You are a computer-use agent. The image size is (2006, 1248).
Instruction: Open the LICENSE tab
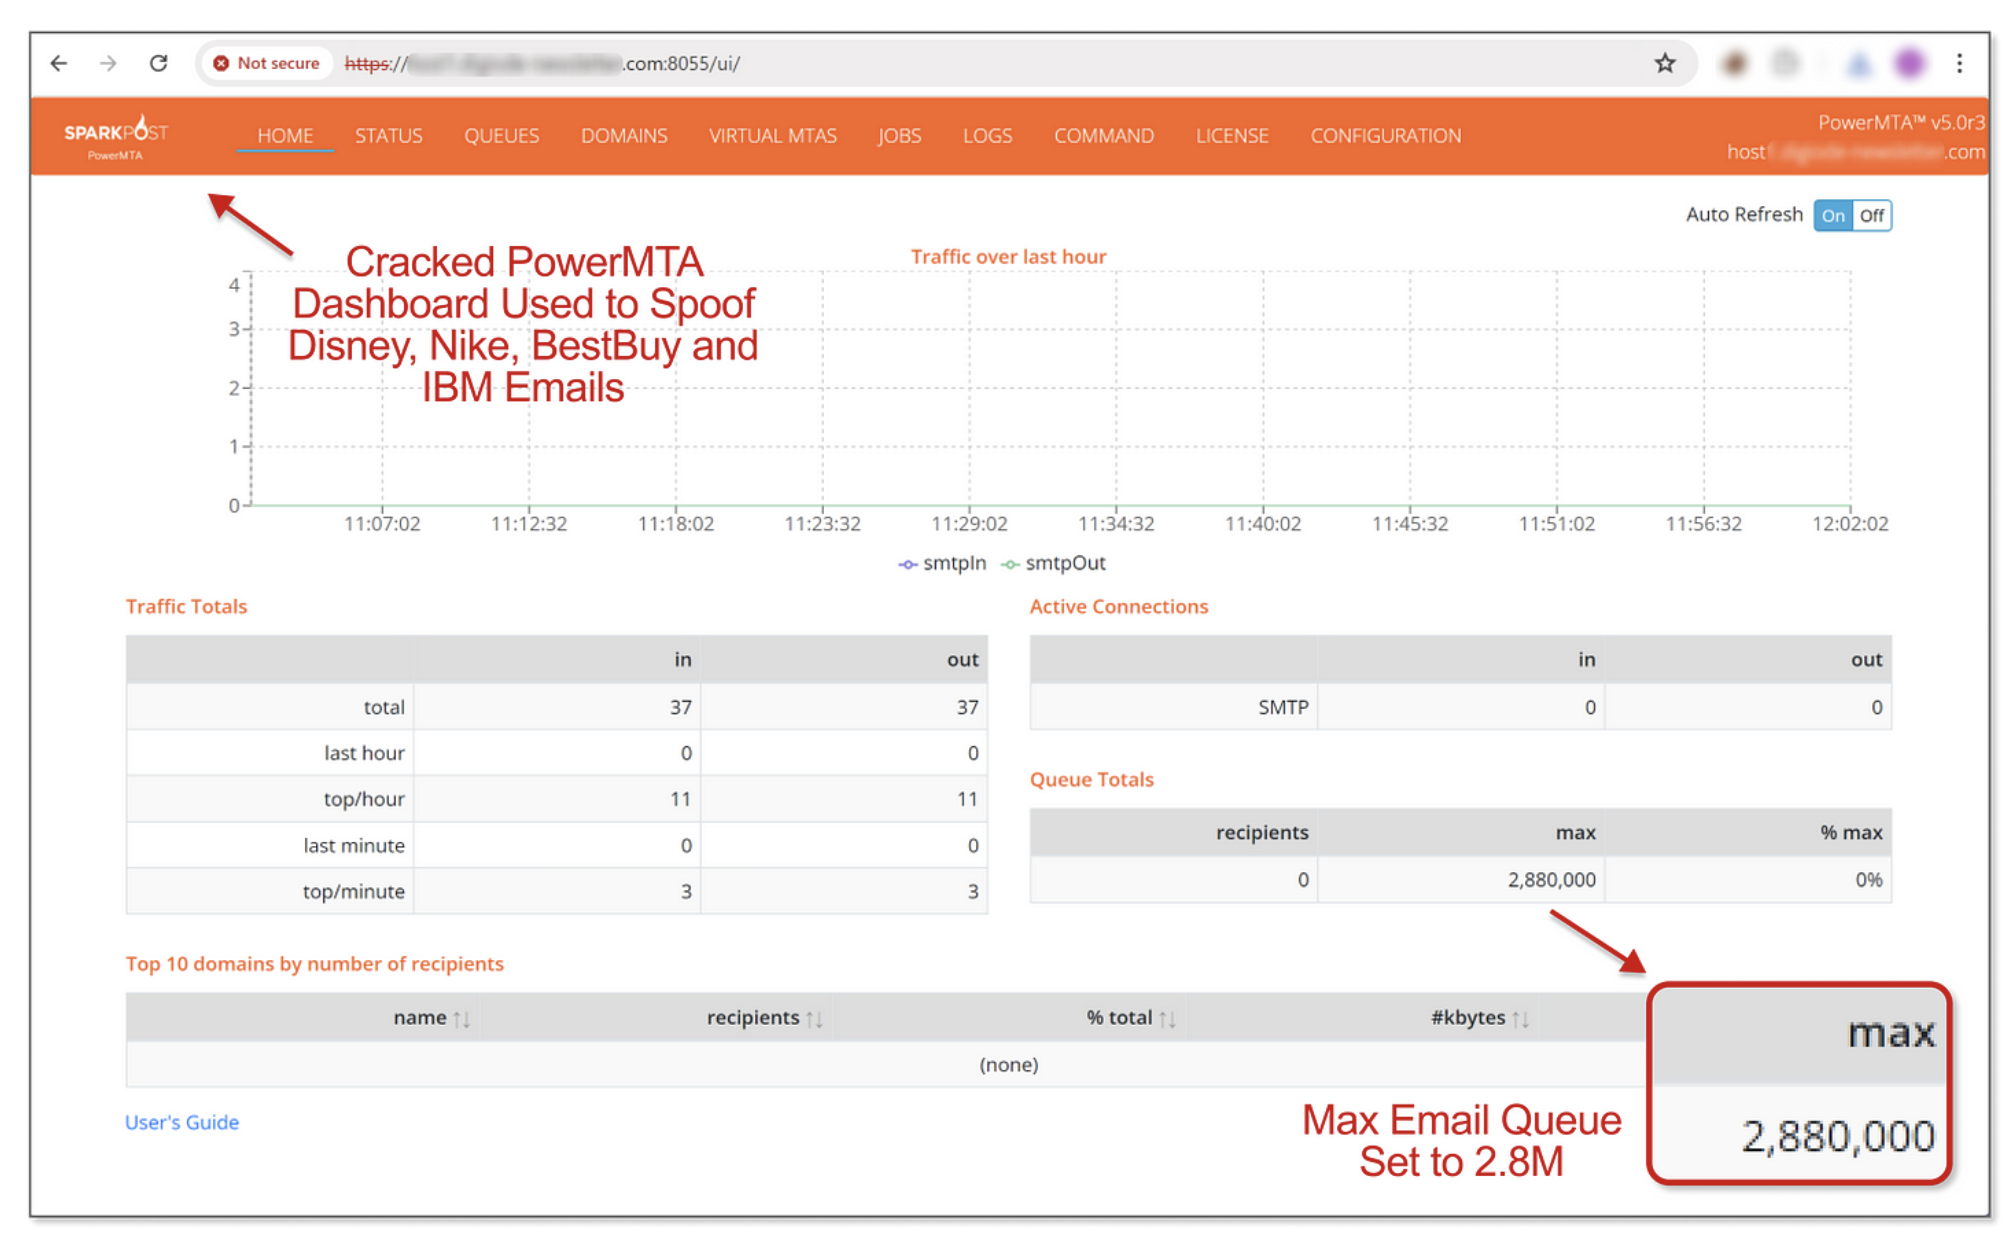(1231, 136)
